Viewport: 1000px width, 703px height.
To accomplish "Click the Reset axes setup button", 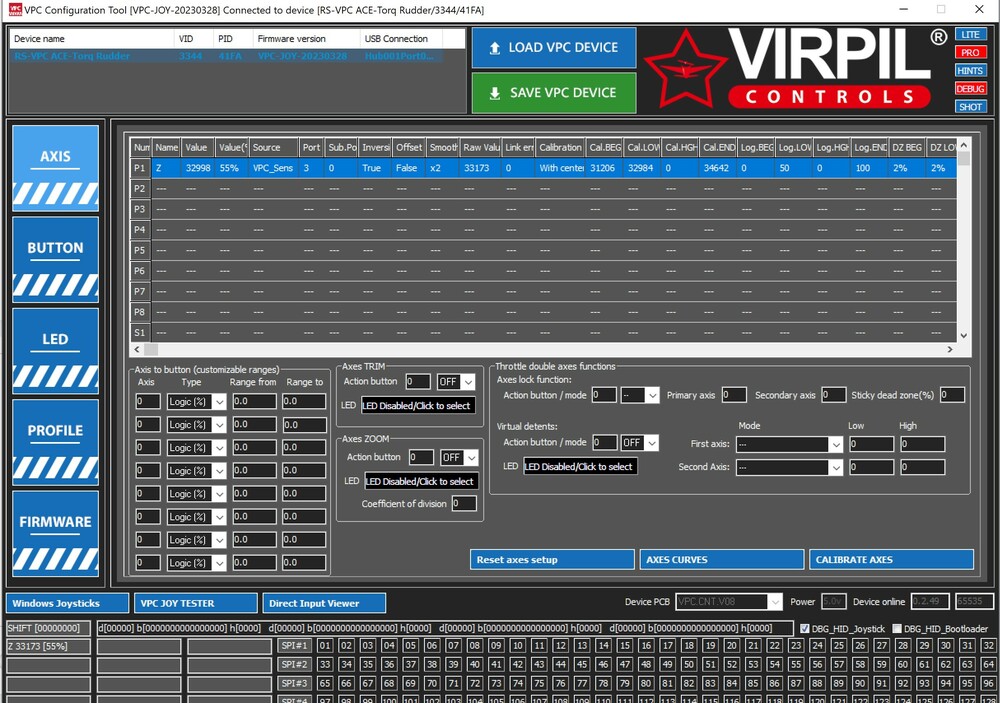I will (x=552, y=559).
